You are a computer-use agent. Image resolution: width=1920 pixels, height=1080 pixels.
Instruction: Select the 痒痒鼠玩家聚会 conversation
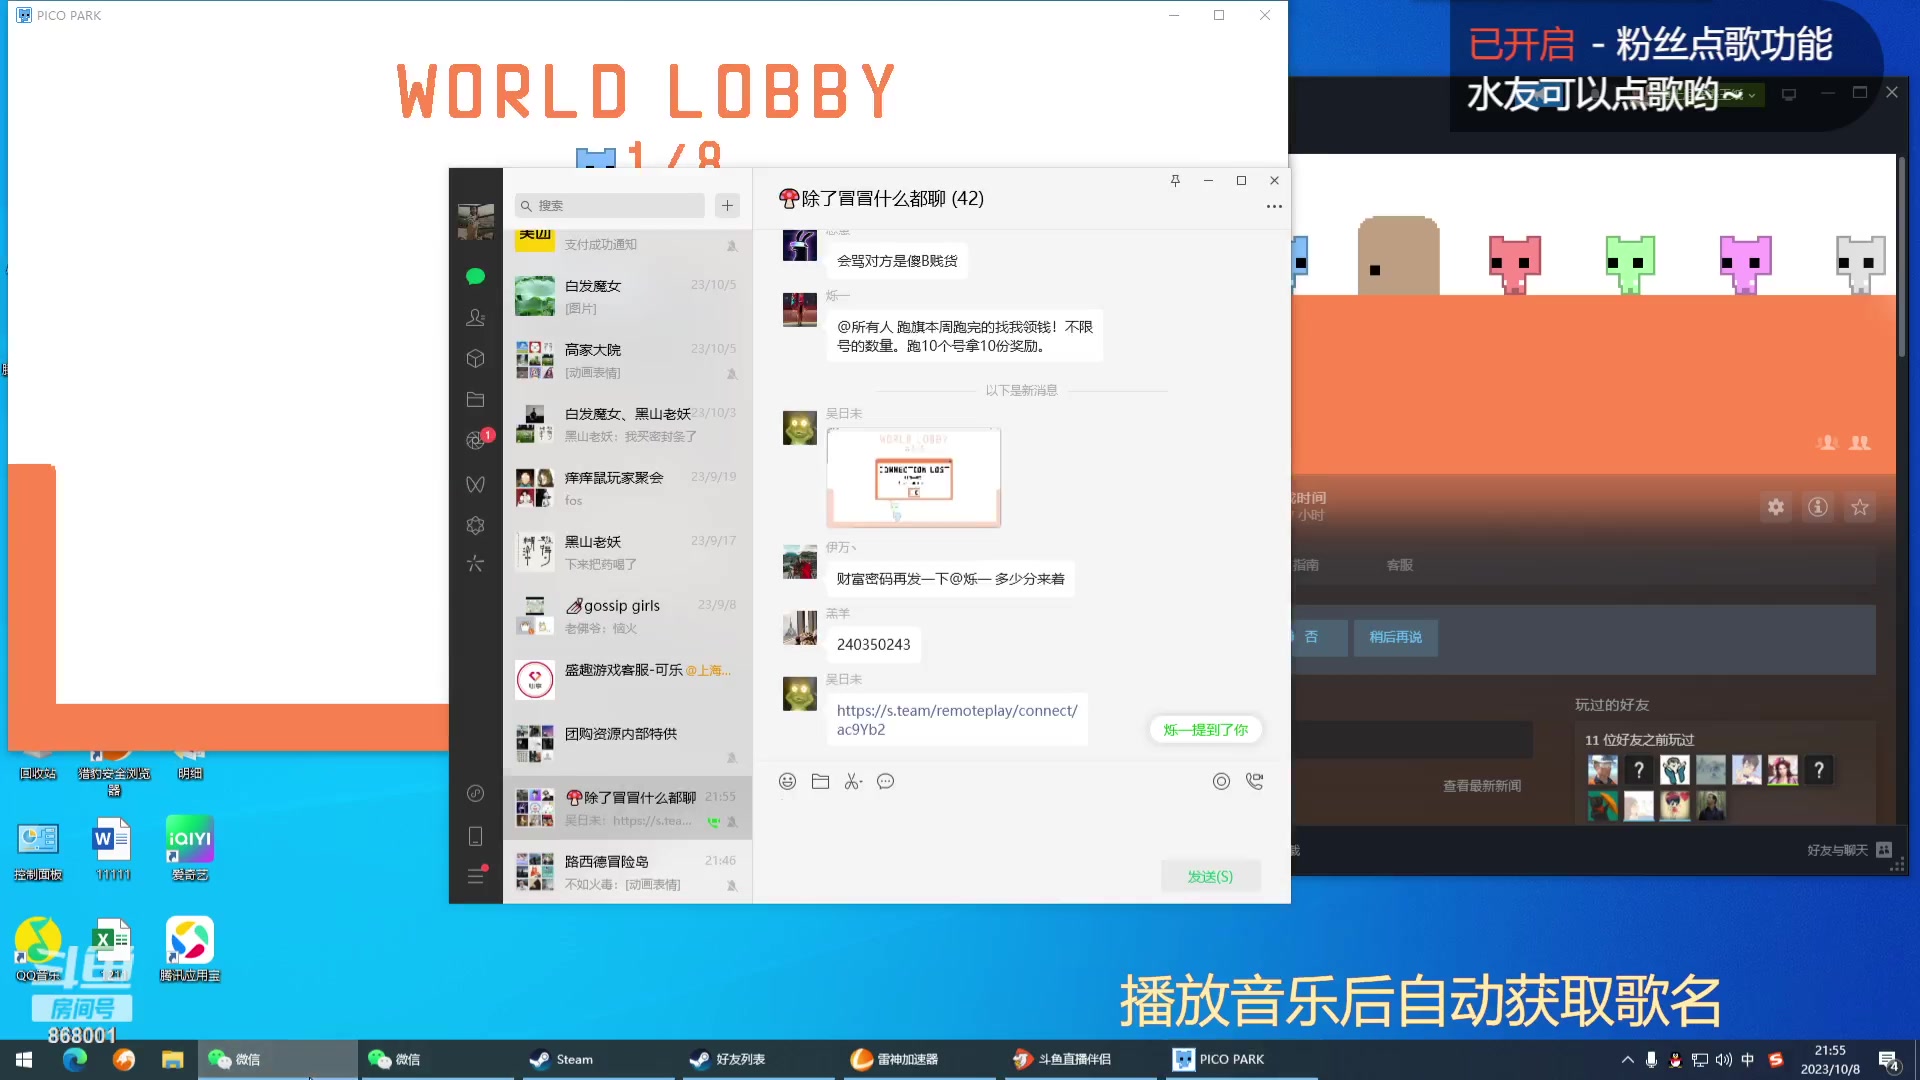pos(627,488)
